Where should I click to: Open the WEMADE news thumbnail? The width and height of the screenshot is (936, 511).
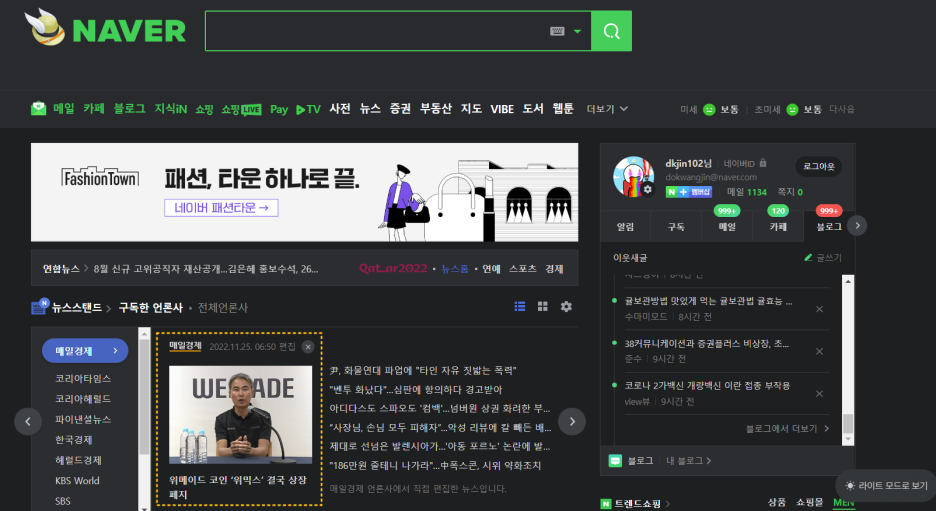pos(241,415)
